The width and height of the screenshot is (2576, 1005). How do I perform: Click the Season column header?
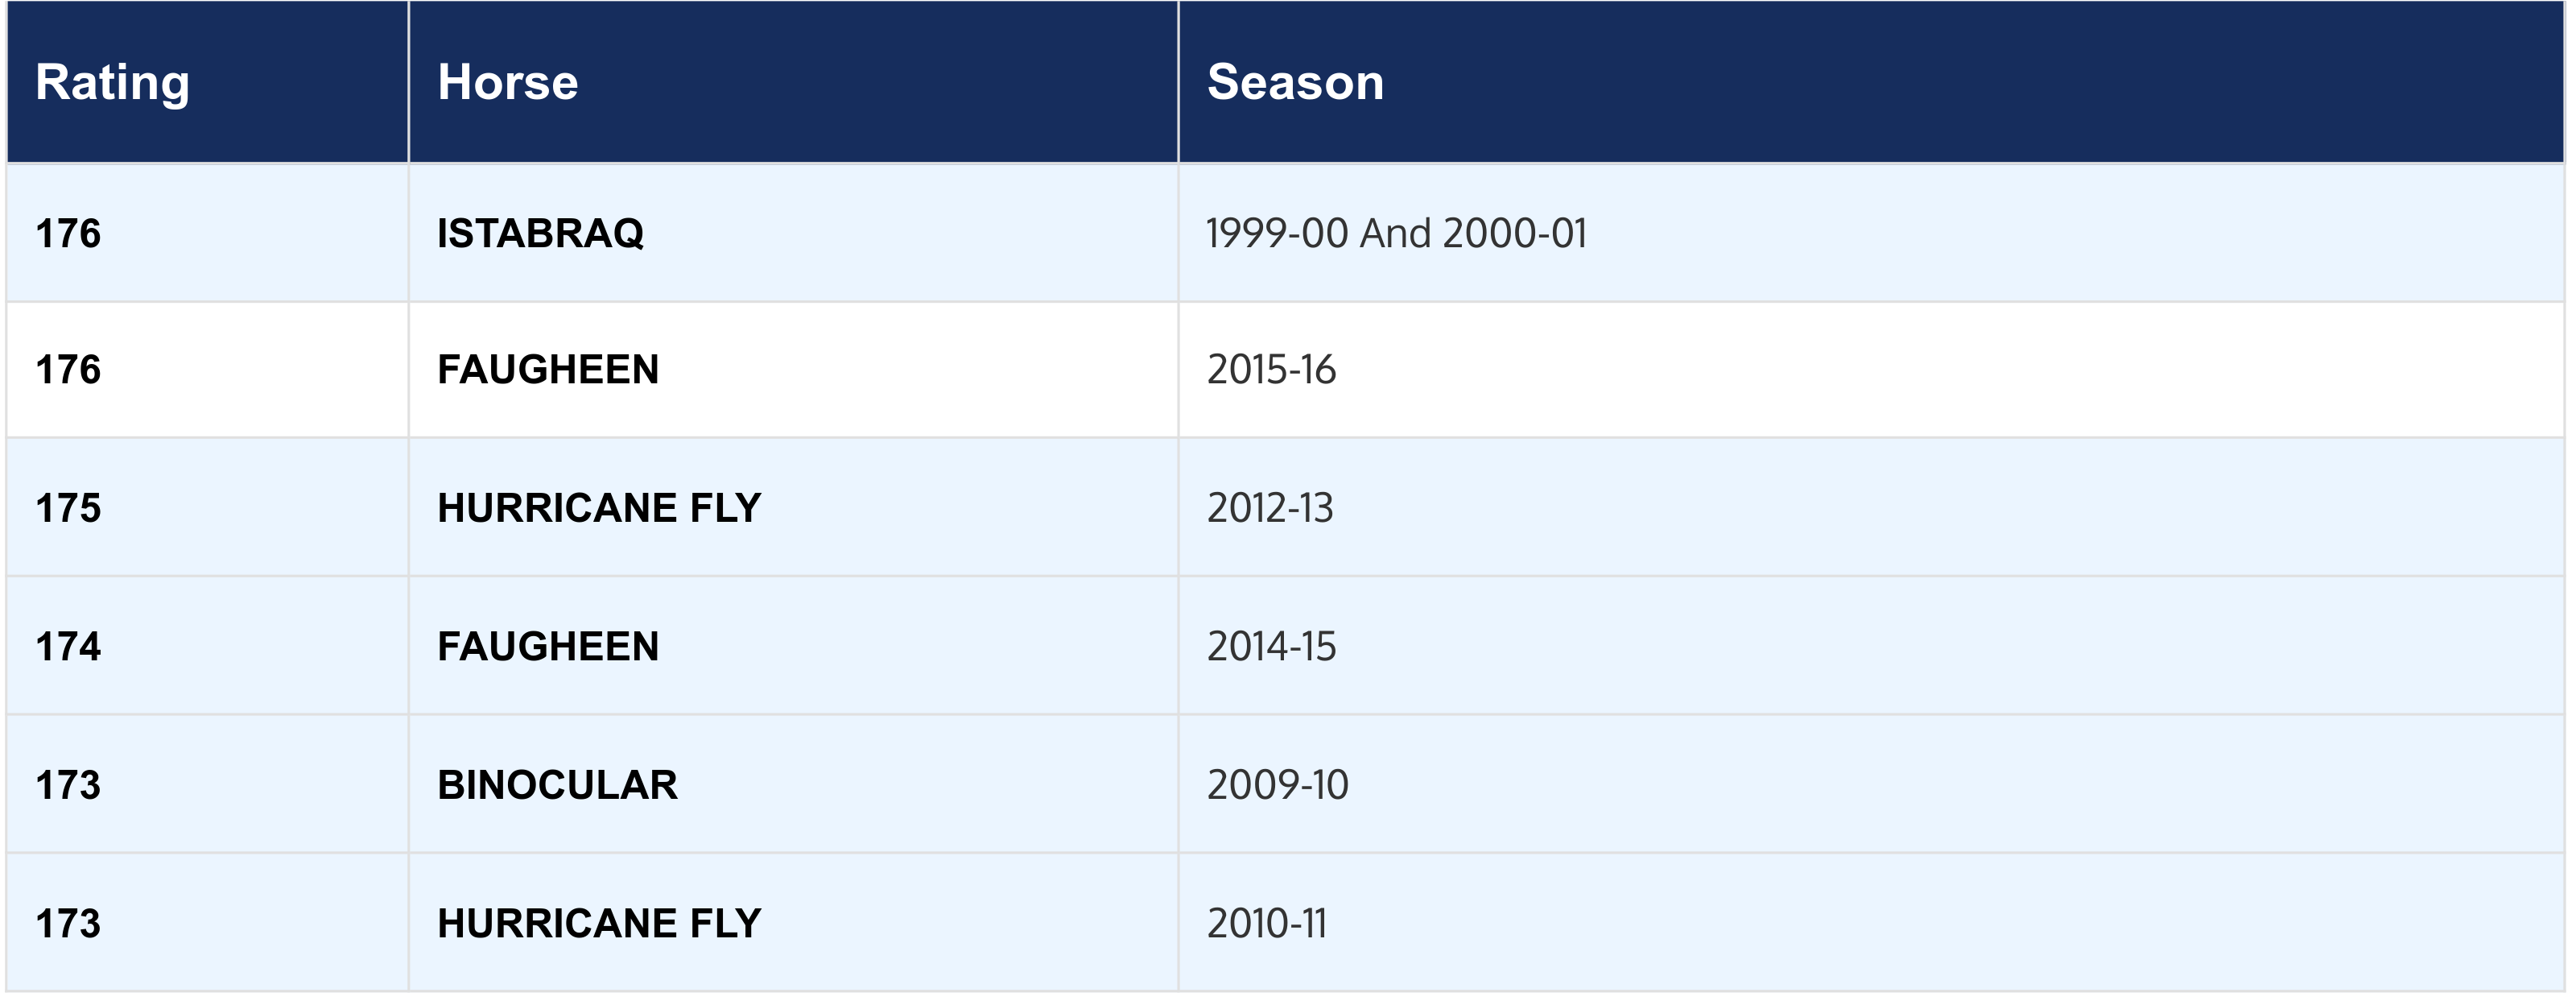(x=1871, y=82)
